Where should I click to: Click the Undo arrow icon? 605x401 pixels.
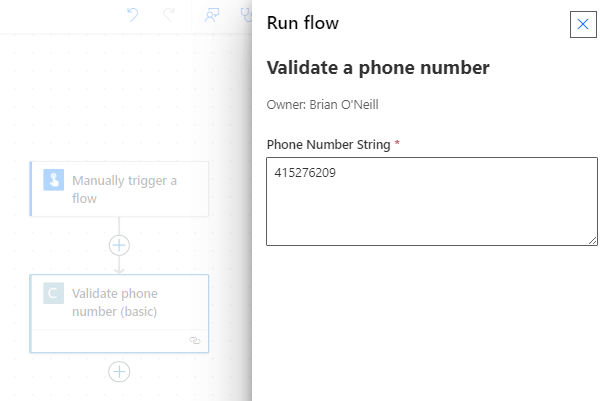click(133, 15)
